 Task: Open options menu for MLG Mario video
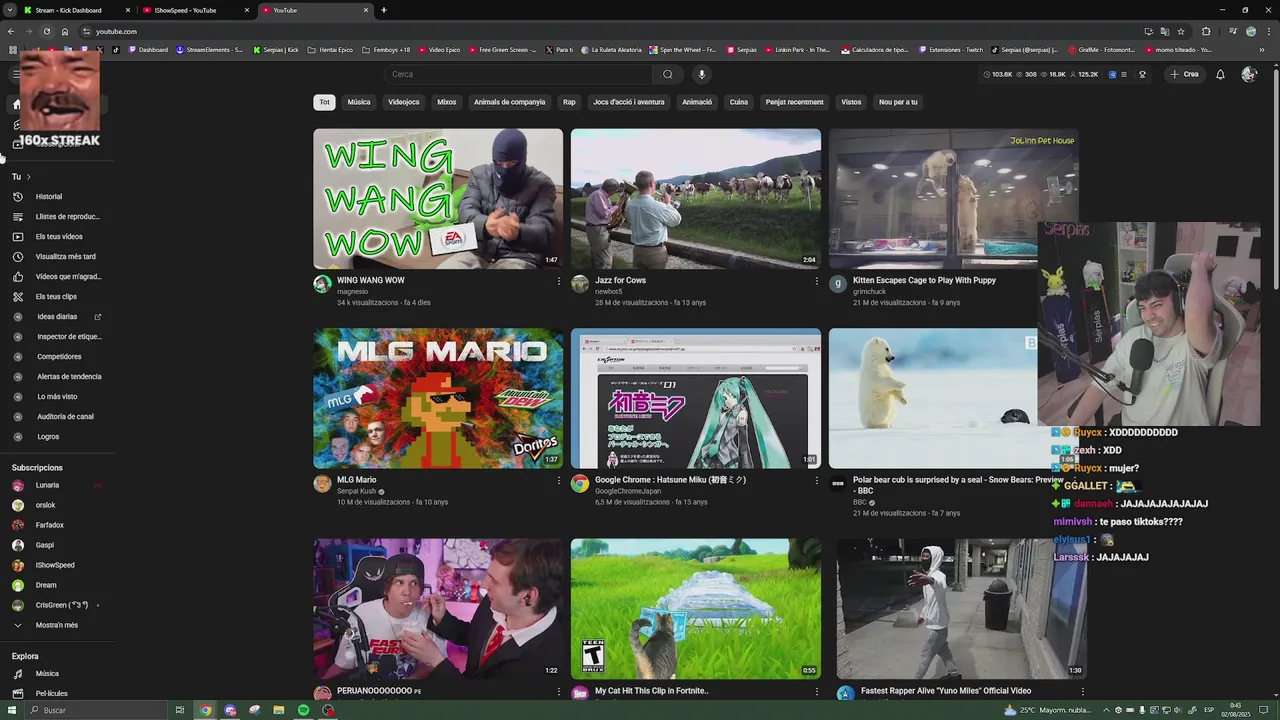pyautogui.click(x=558, y=481)
